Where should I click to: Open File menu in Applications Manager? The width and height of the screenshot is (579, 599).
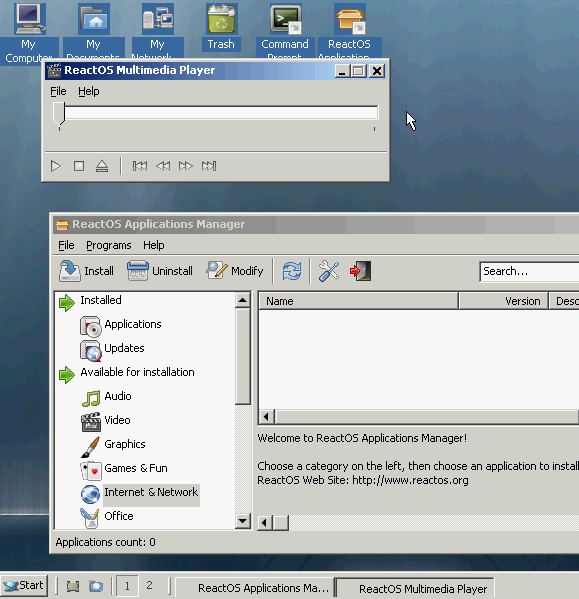(66, 245)
